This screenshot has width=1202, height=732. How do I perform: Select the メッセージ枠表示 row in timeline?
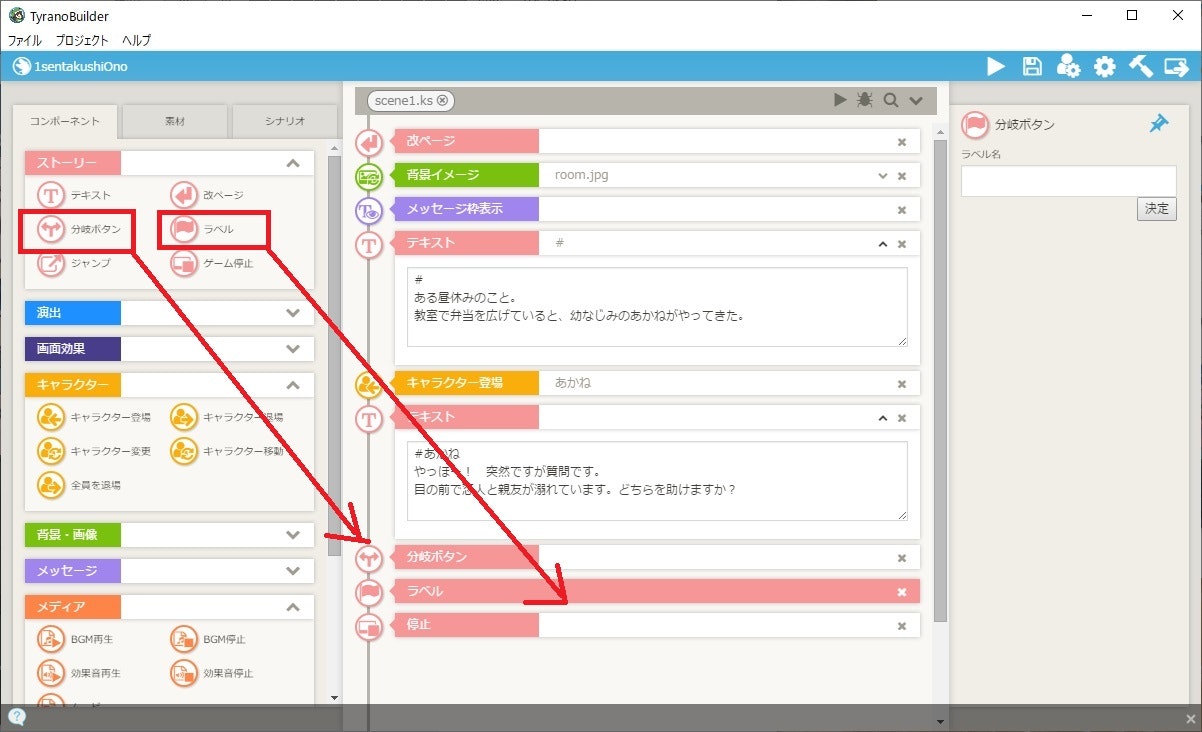click(656, 209)
